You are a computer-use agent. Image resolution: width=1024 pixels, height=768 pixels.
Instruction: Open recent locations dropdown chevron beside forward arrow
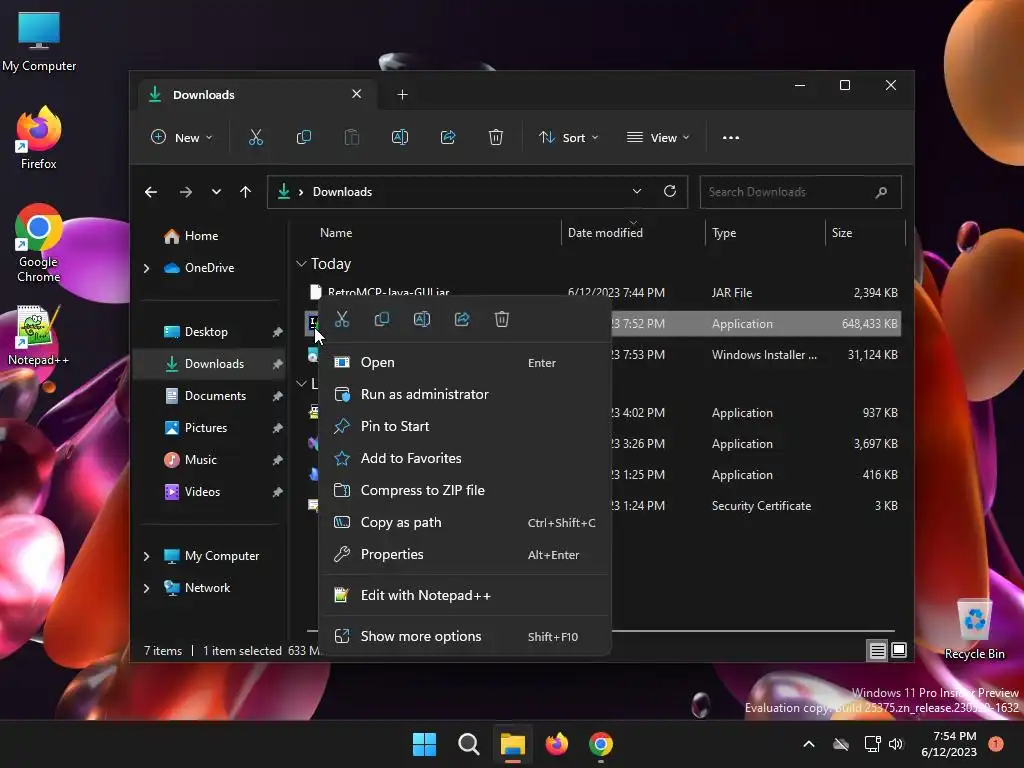click(x=216, y=192)
